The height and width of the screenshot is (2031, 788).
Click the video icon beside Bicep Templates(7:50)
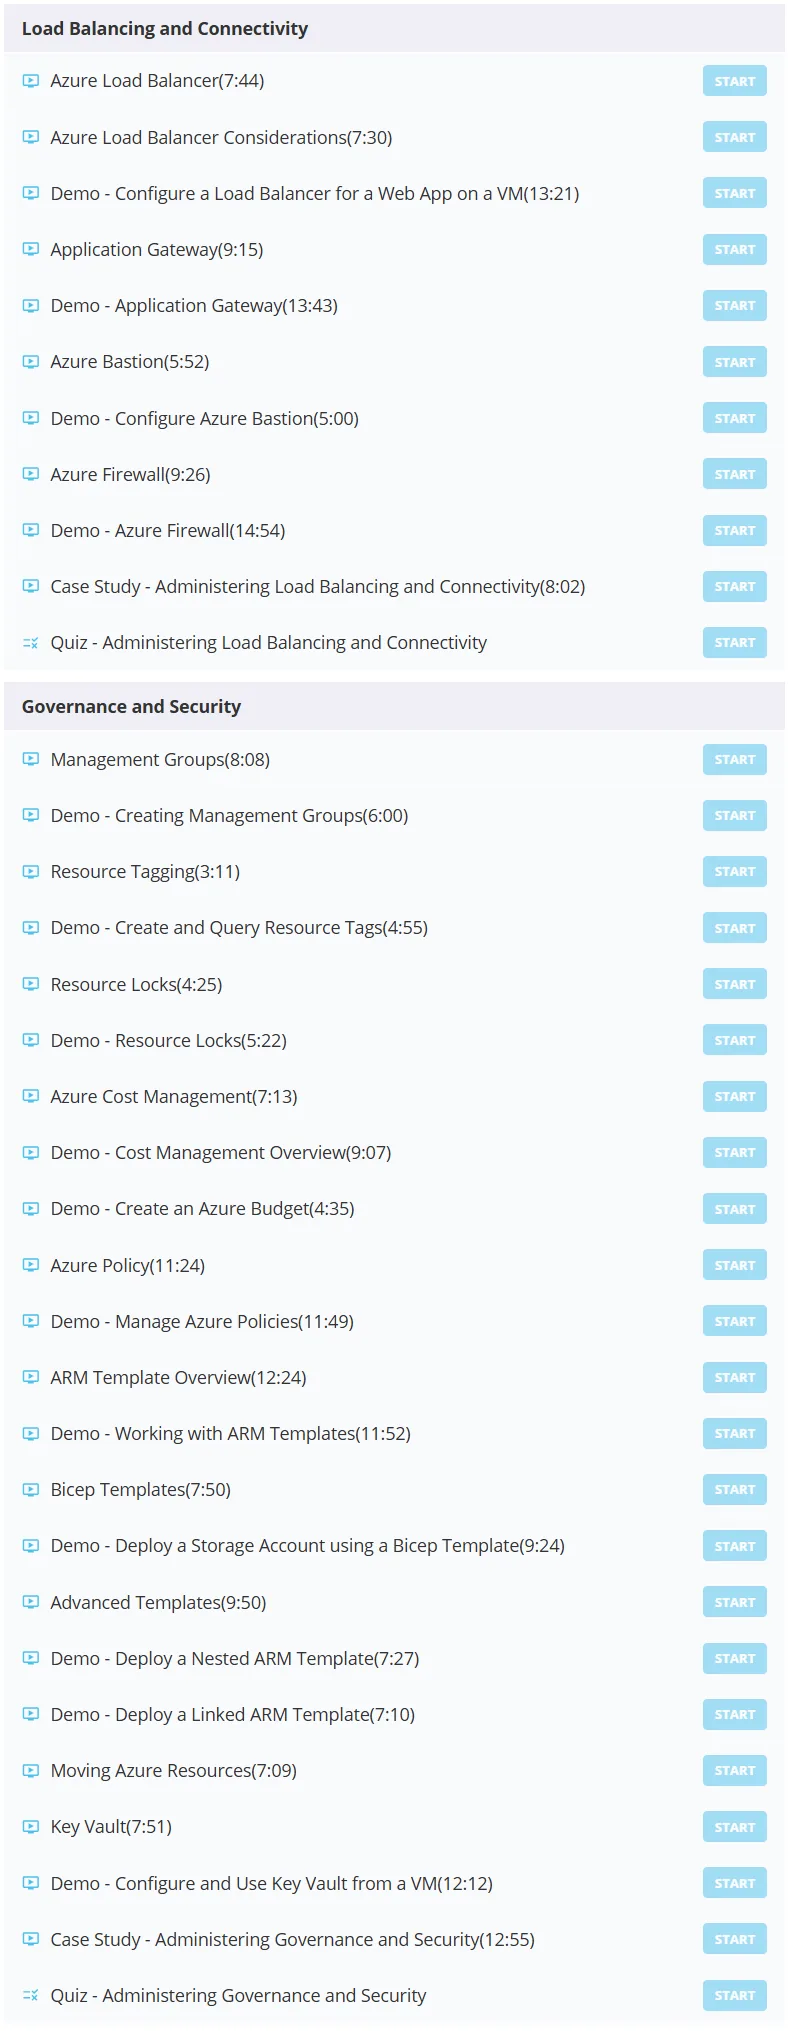pos(31,1489)
